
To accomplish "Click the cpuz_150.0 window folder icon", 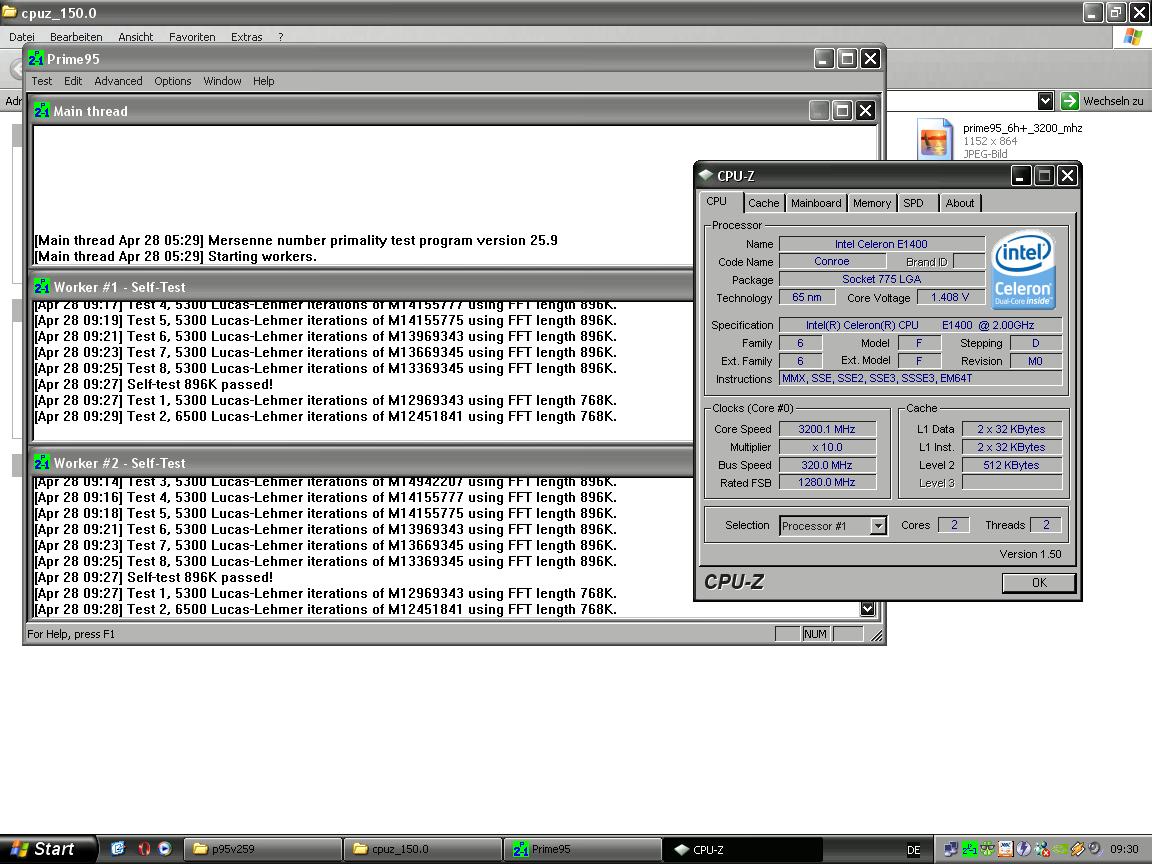I will click(x=10, y=12).
